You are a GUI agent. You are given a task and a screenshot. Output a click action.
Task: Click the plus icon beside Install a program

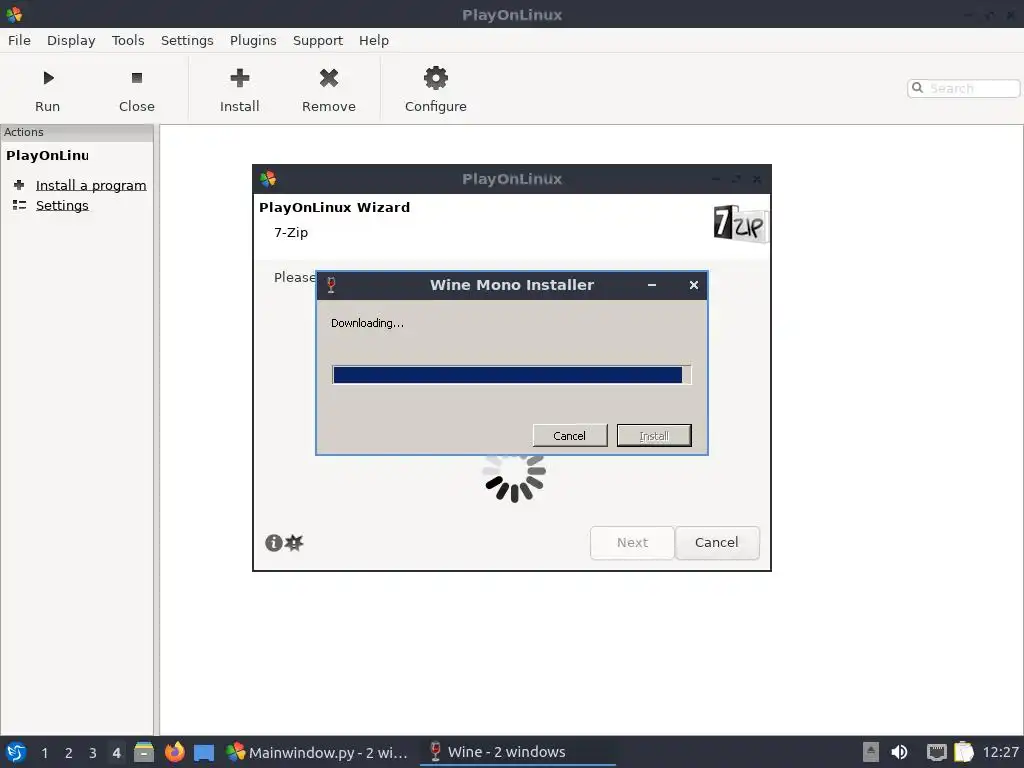(x=19, y=185)
